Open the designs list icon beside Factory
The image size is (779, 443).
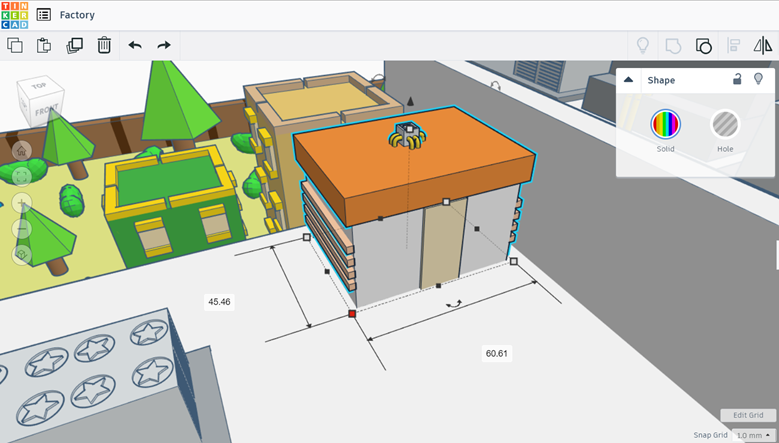(44, 15)
